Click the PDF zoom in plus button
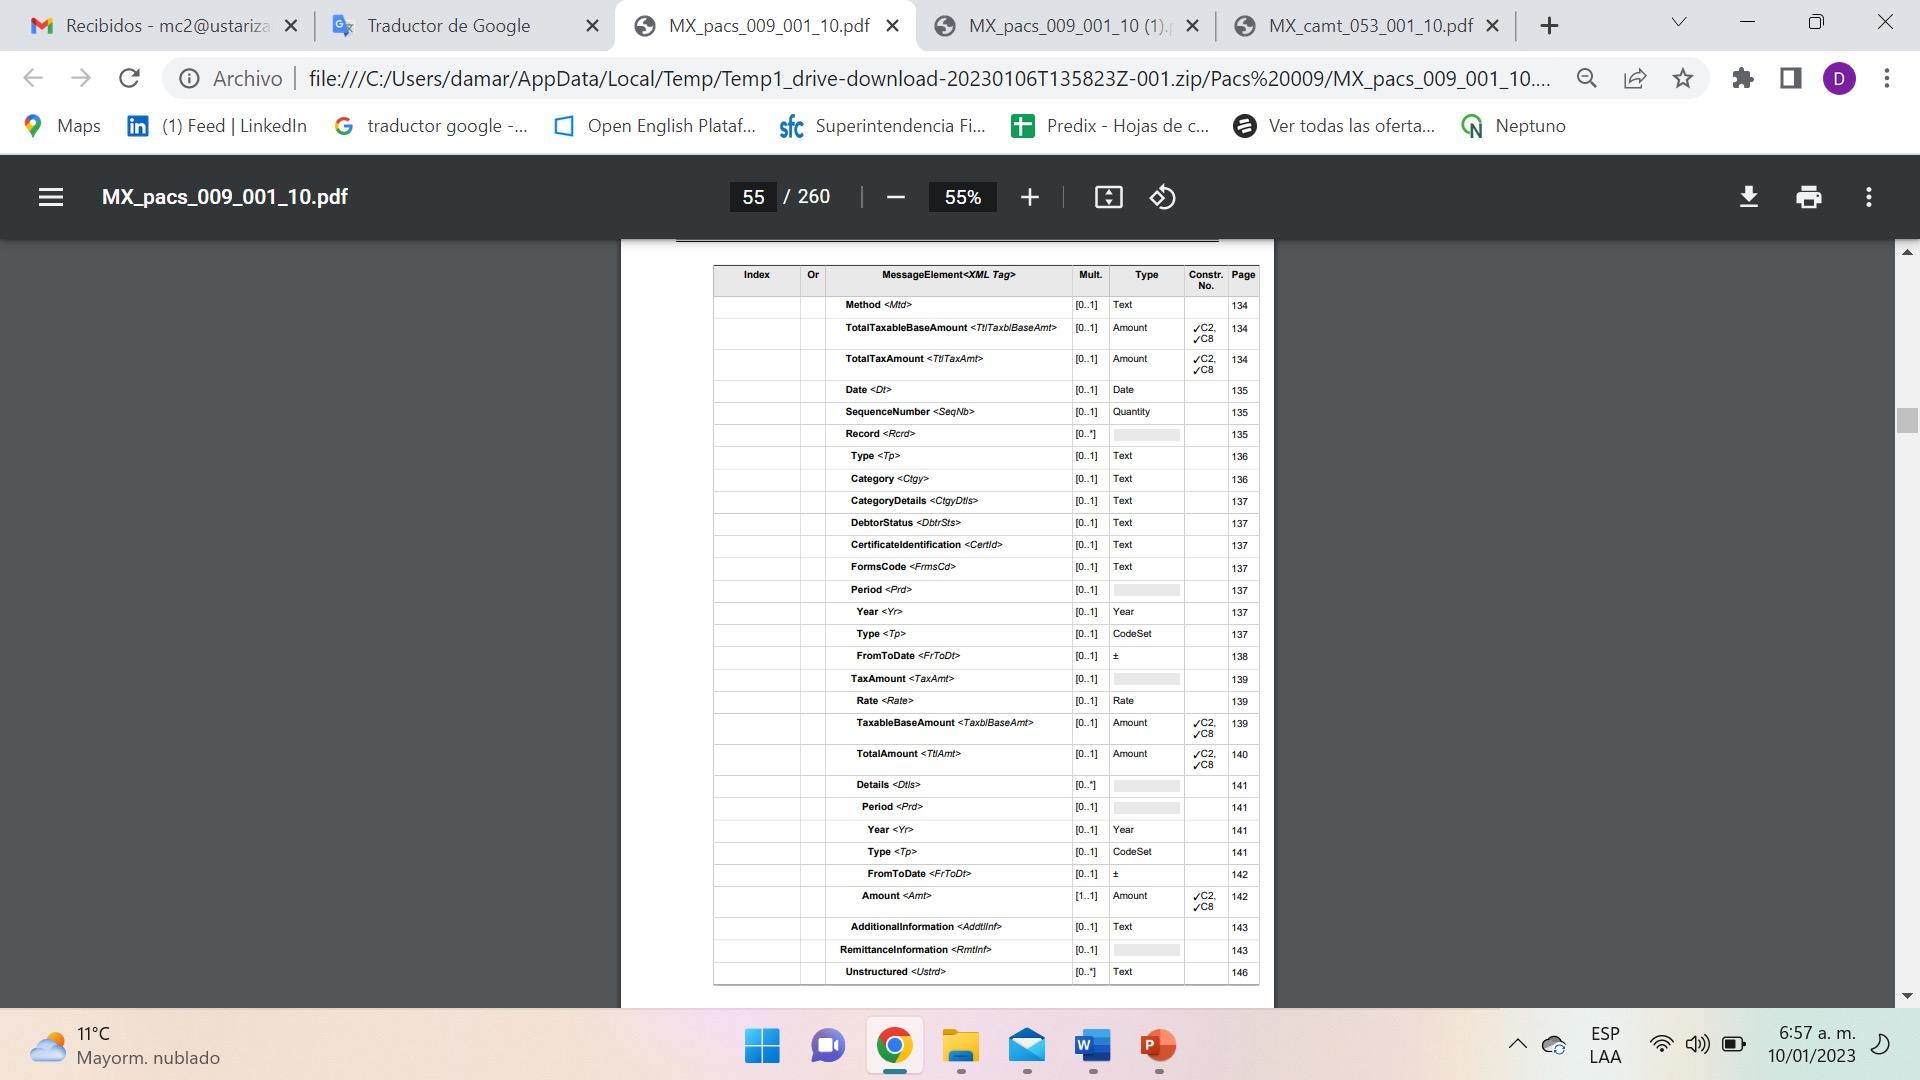Image resolution: width=1920 pixels, height=1080 pixels. 1029,197
